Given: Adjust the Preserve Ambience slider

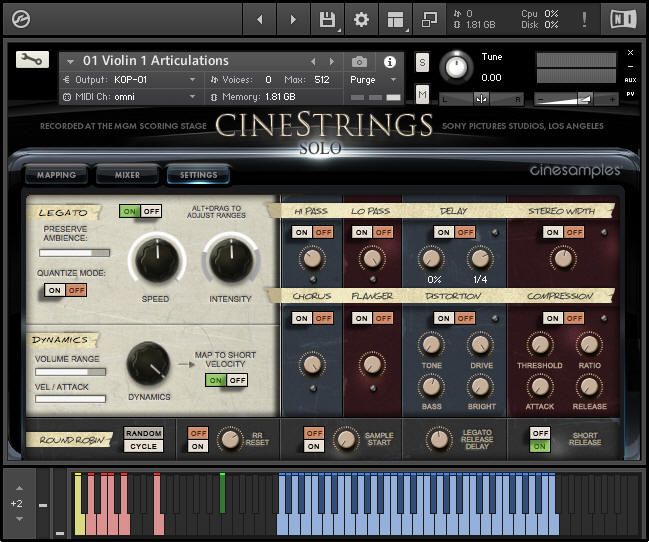Looking at the screenshot, I should (x=75, y=253).
